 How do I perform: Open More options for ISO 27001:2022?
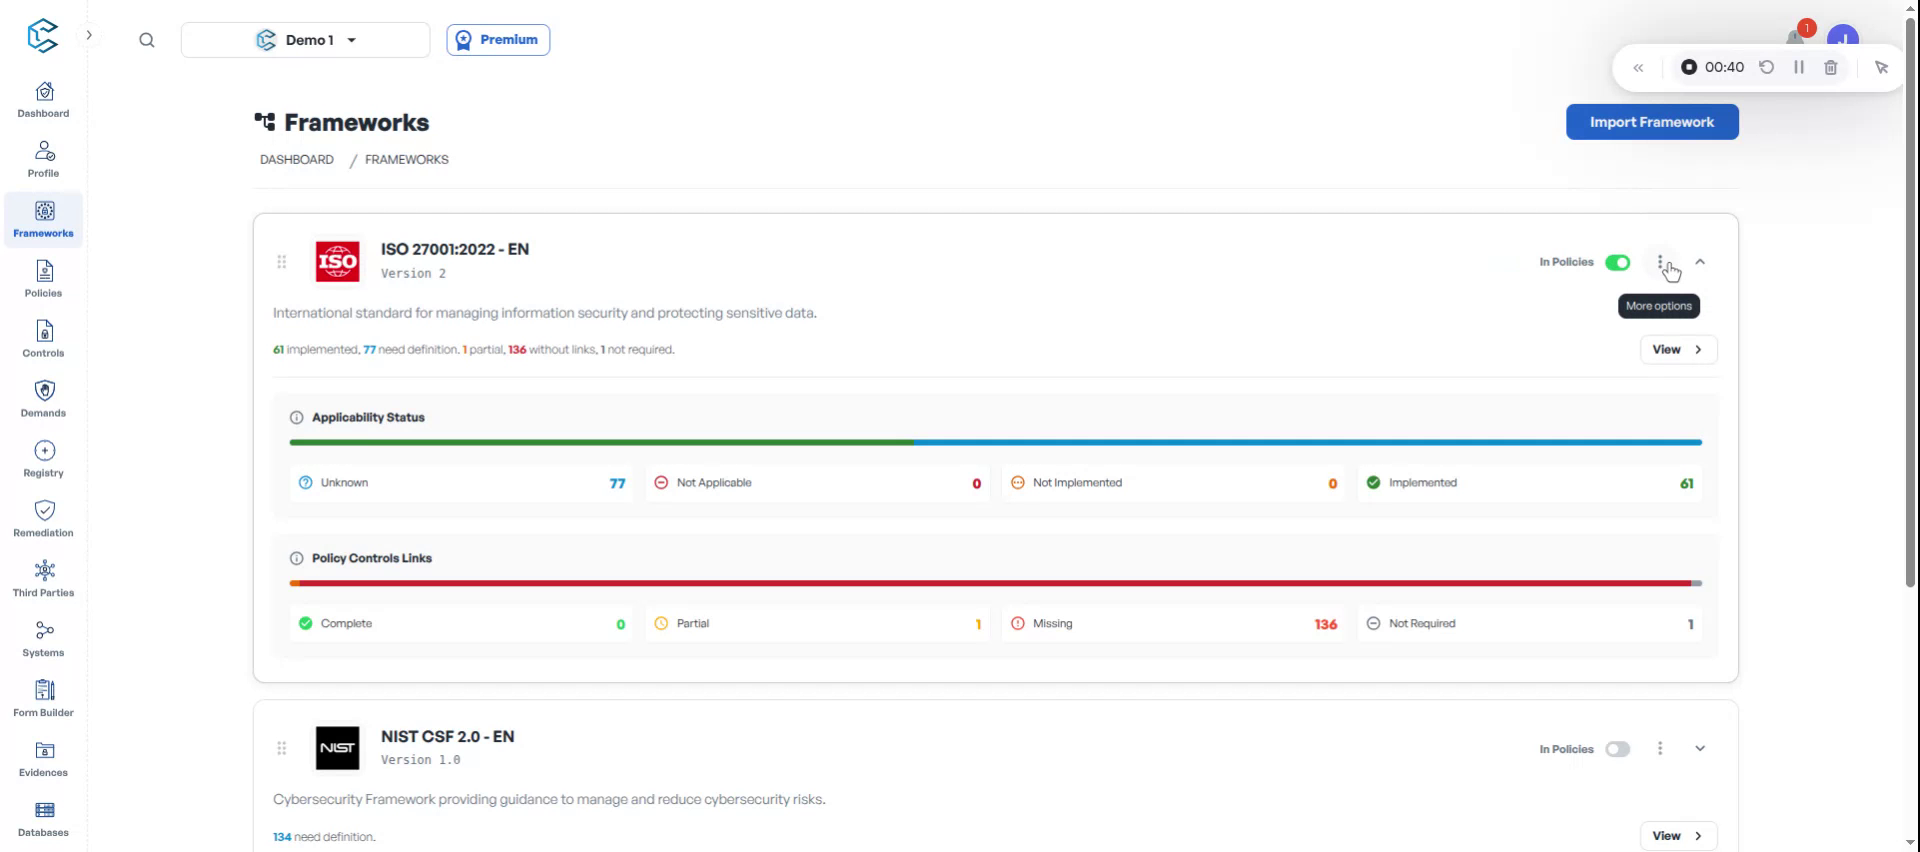click(x=1660, y=262)
